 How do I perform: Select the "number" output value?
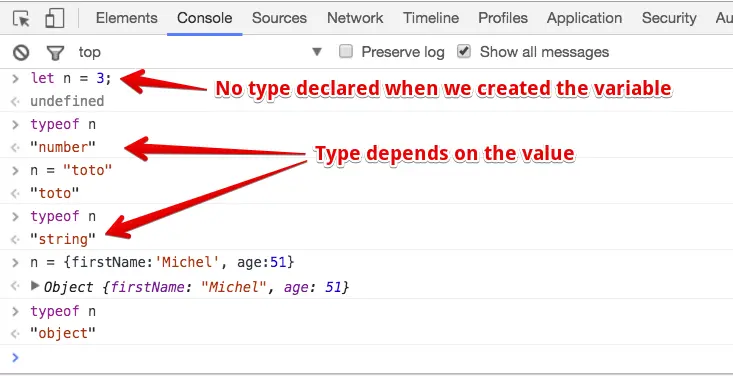pyautogui.click(x=63, y=147)
